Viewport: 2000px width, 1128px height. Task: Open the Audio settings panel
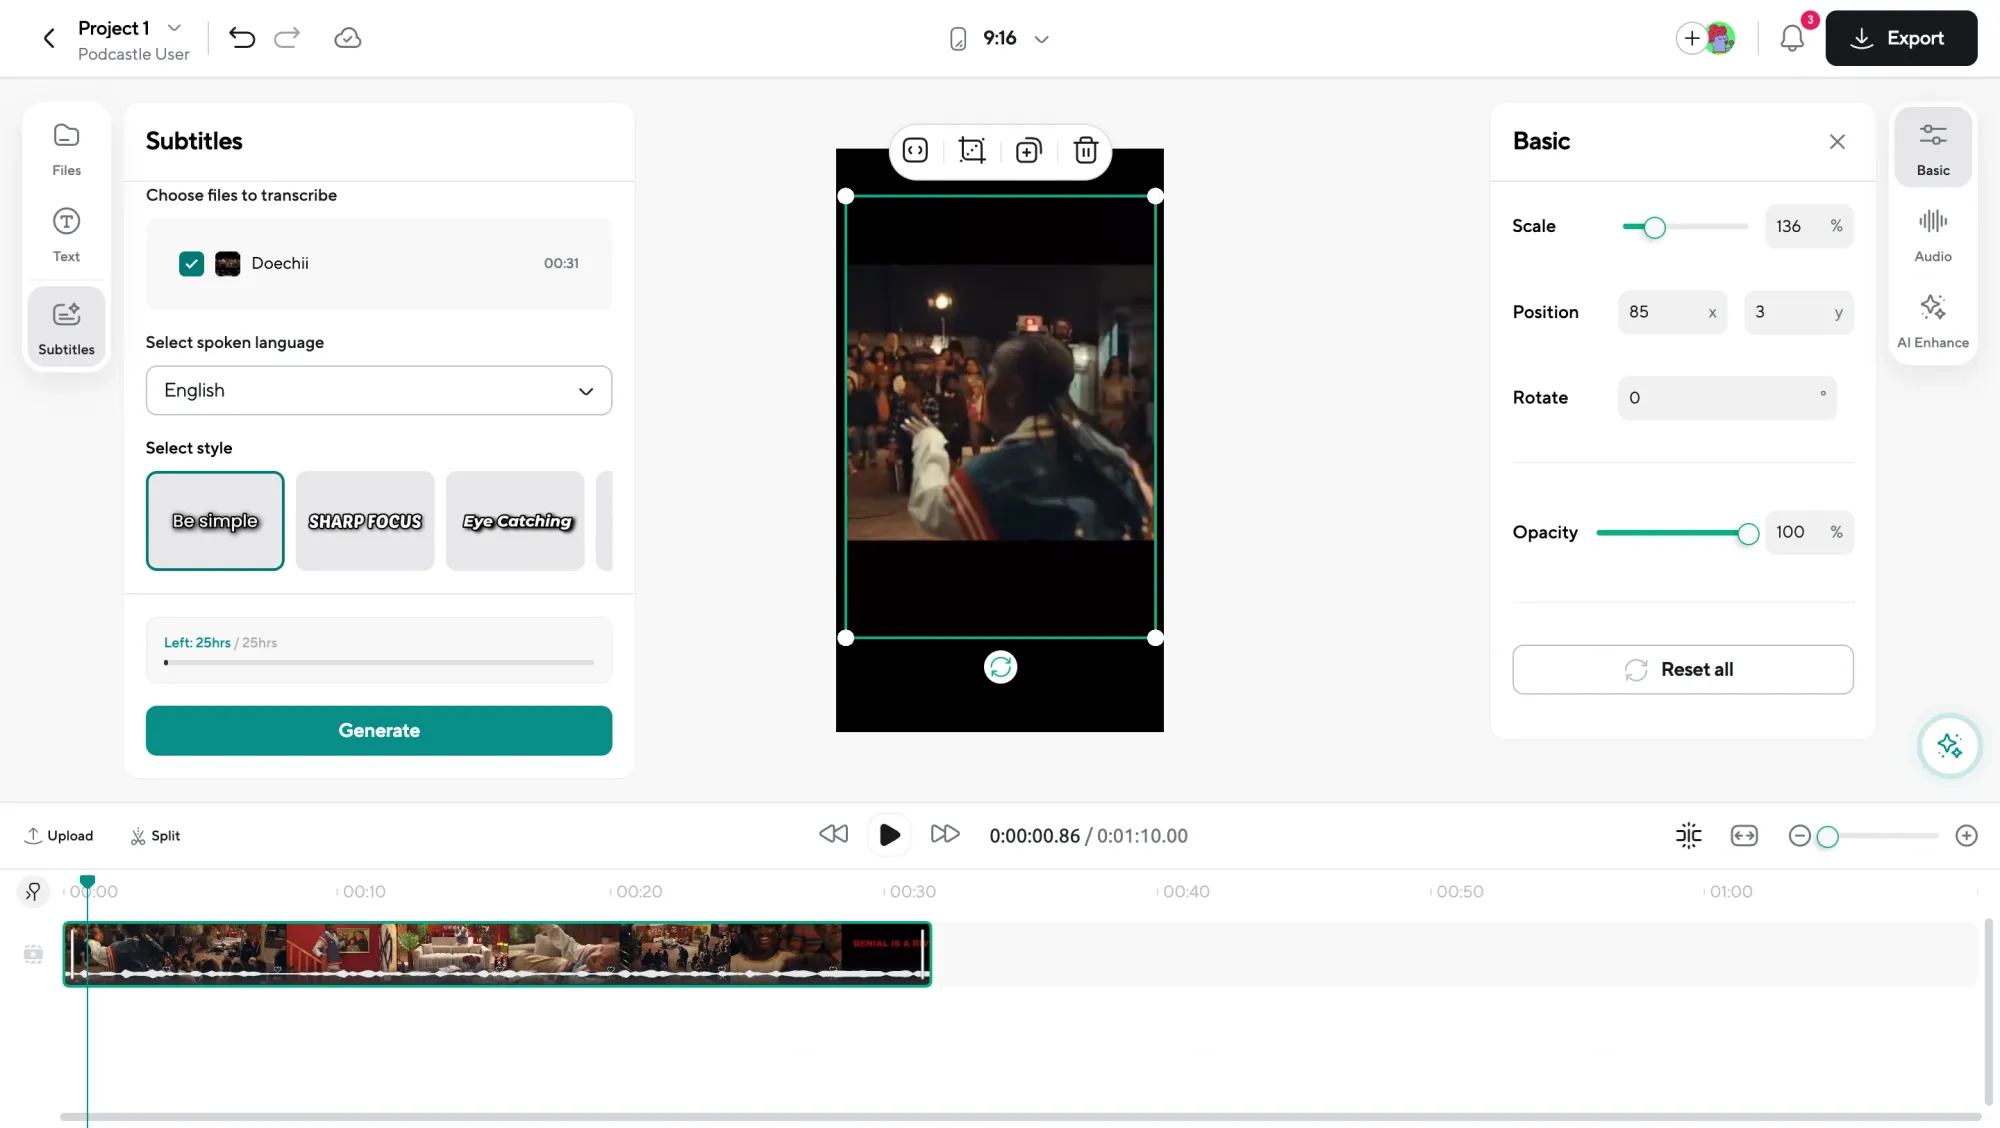pyautogui.click(x=1931, y=234)
